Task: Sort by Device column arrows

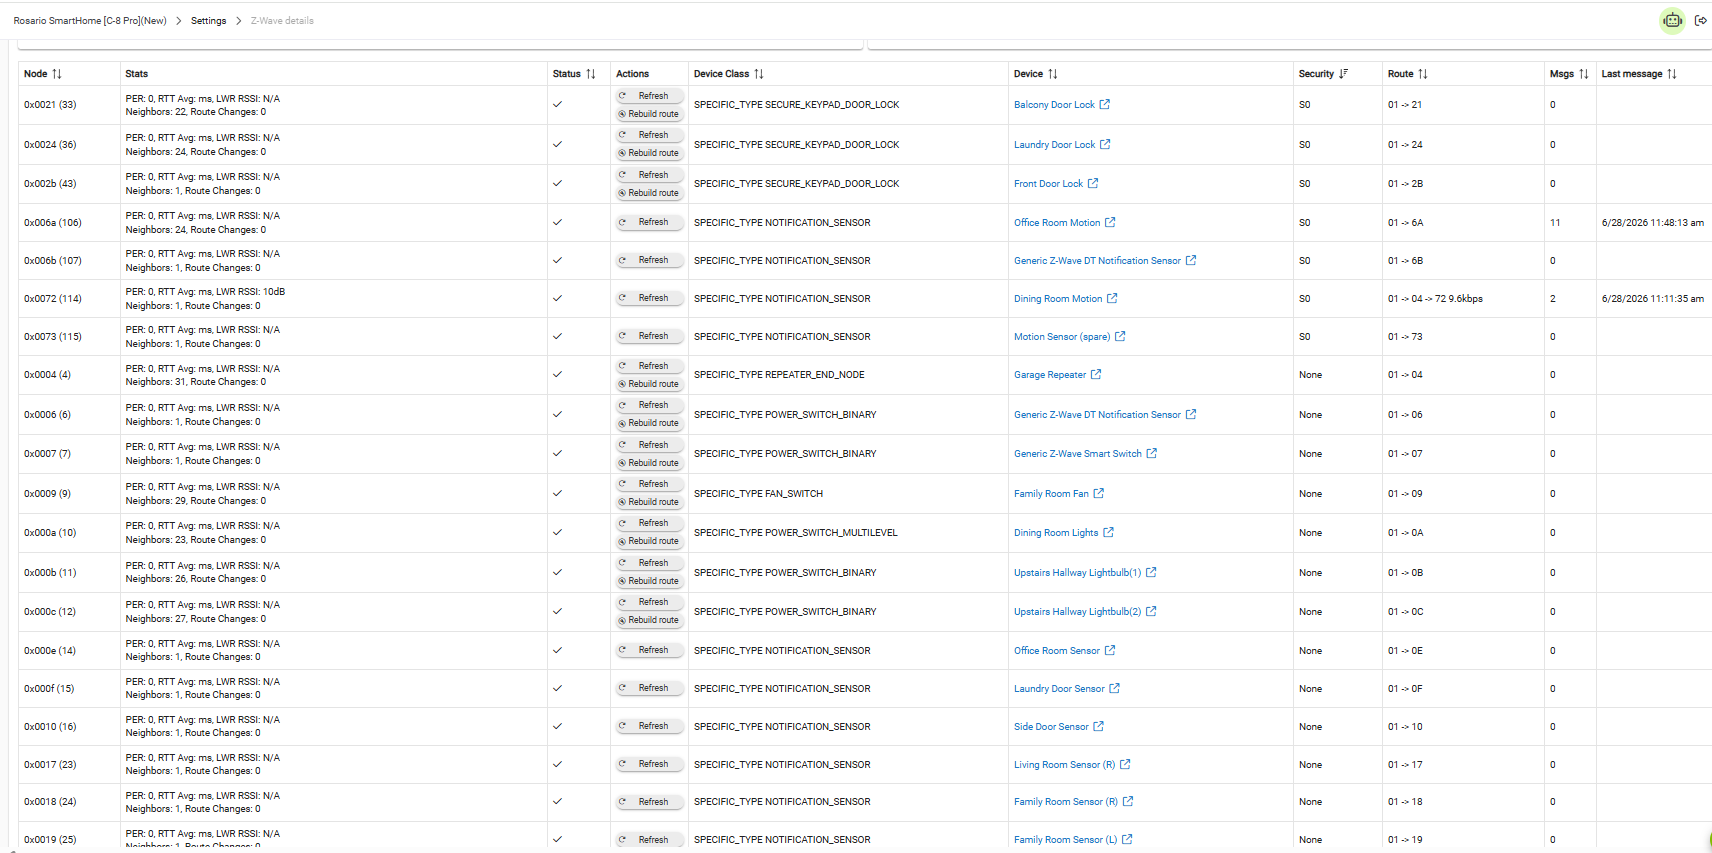Action: tap(1053, 74)
